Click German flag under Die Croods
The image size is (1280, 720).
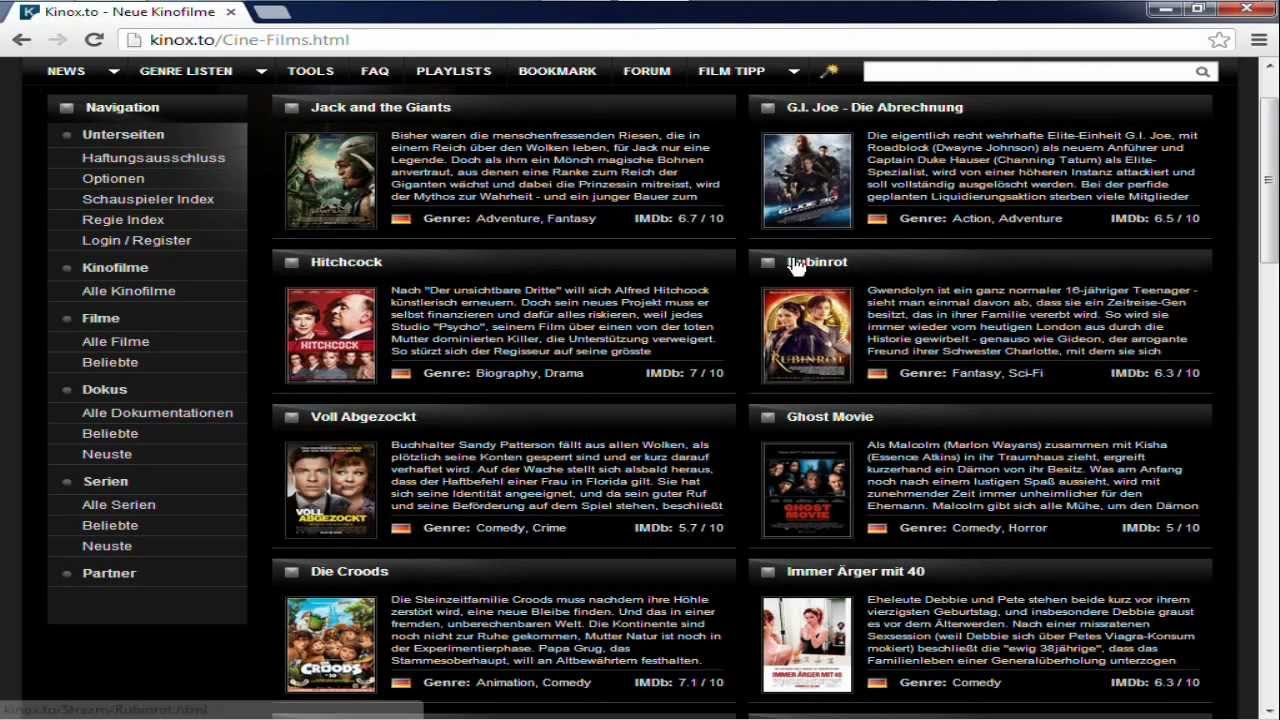coord(401,683)
